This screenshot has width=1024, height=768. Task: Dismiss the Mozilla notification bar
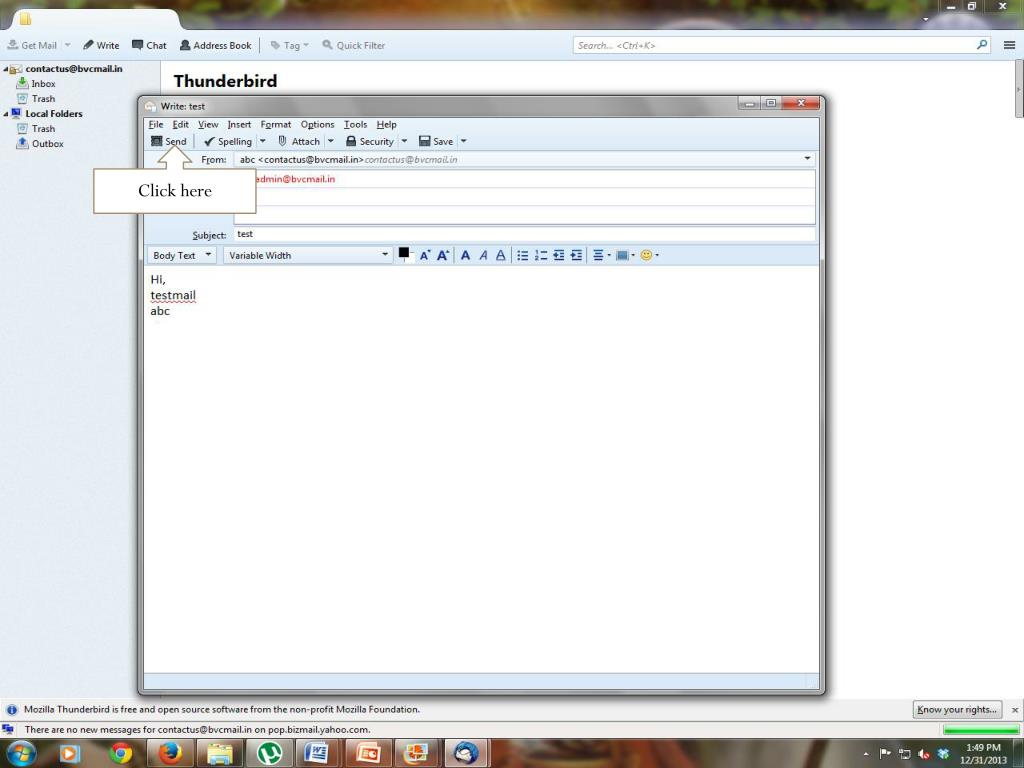[1014, 709]
